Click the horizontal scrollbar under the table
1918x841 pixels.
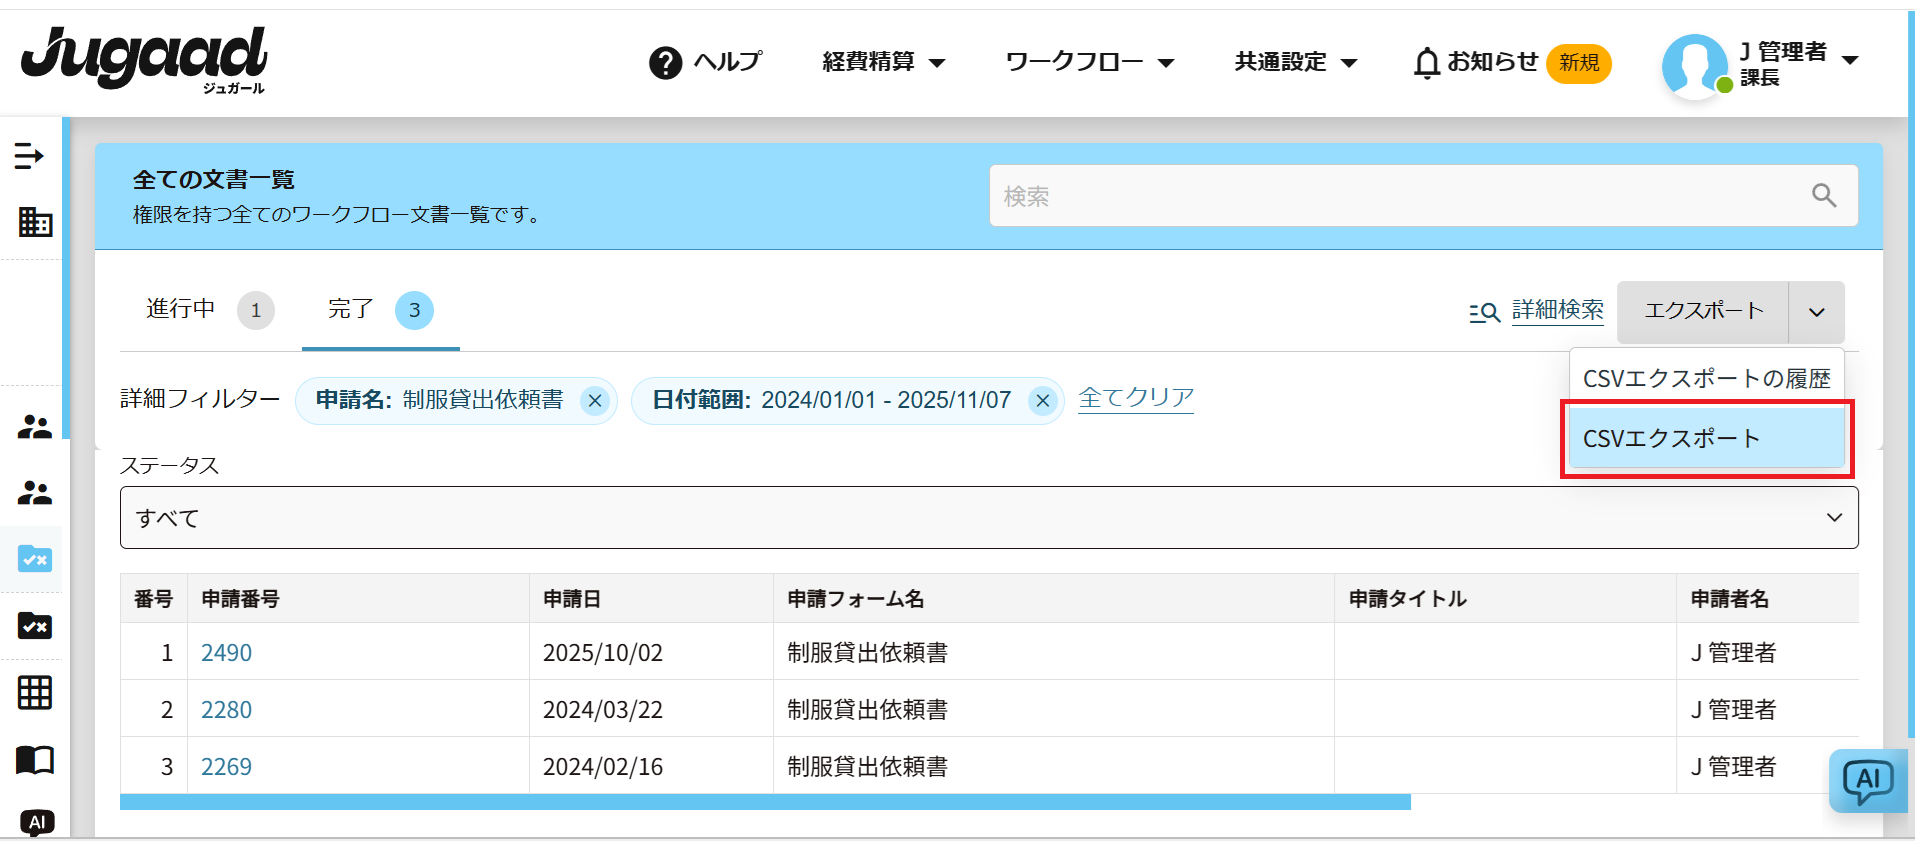pos(765,802)
